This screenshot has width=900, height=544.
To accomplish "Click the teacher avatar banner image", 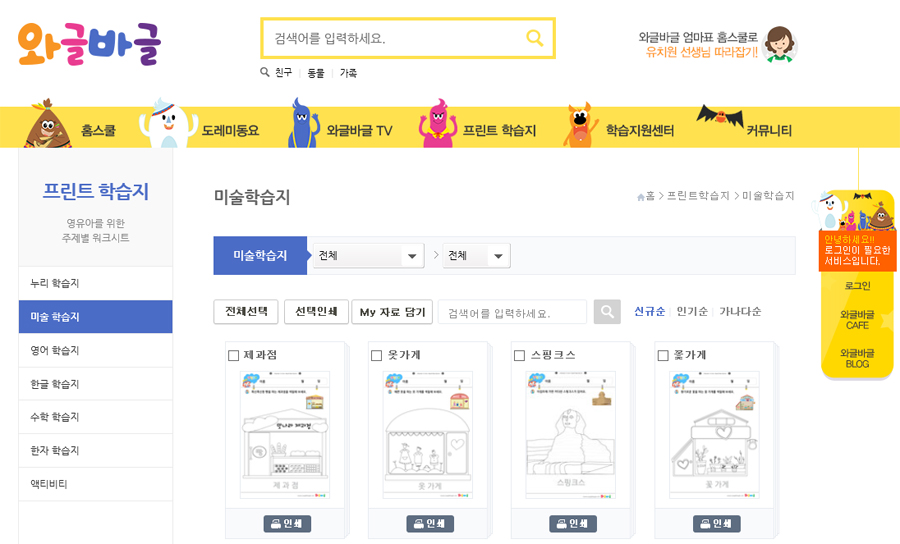I will [x=779, y=44].
